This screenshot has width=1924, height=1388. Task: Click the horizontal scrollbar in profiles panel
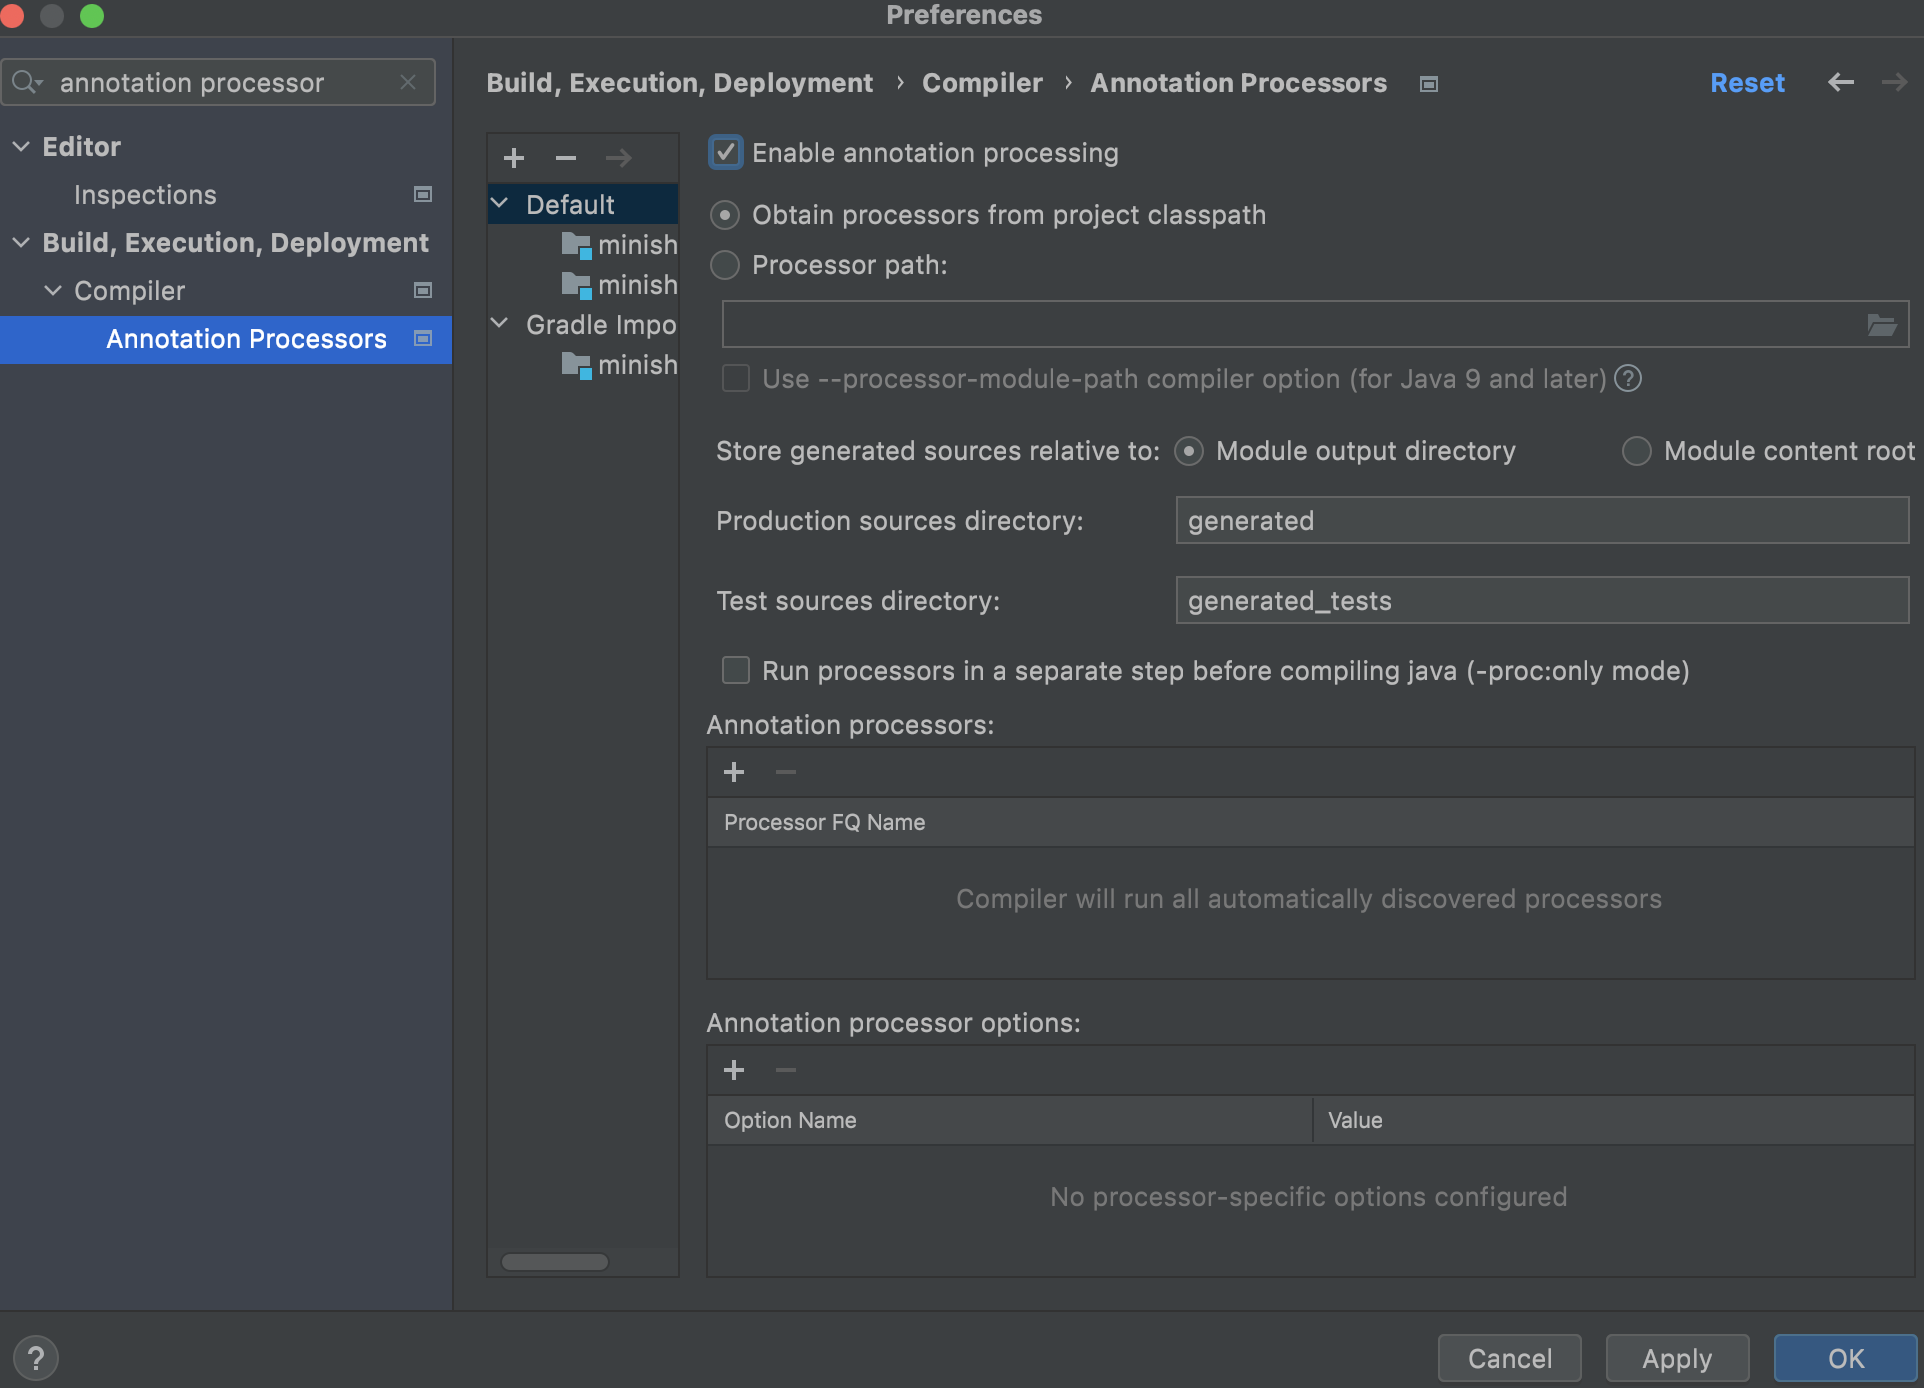click(555, 1262)
